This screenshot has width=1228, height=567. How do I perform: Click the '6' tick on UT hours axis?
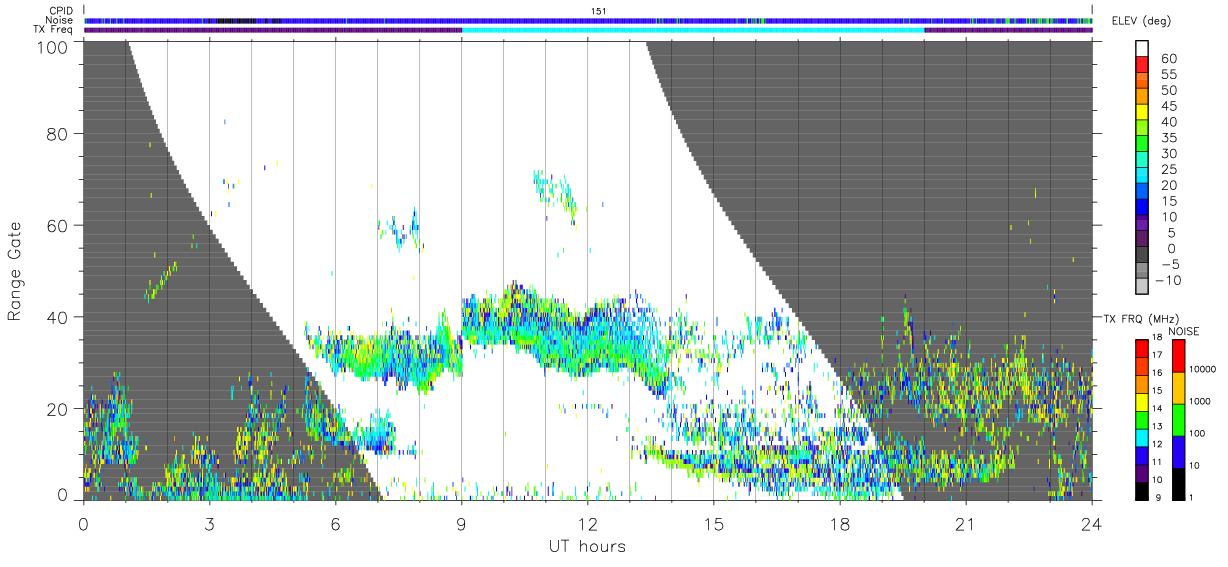point(335,524)
